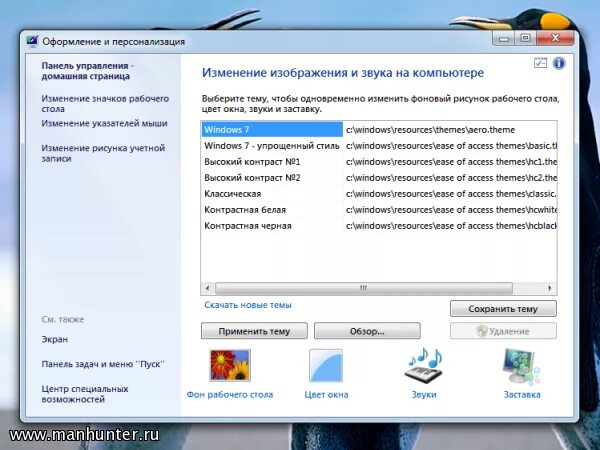The width and height of the screenshot is (600, 450).
Task: Open the window color icon
Action: click(326, 365)
